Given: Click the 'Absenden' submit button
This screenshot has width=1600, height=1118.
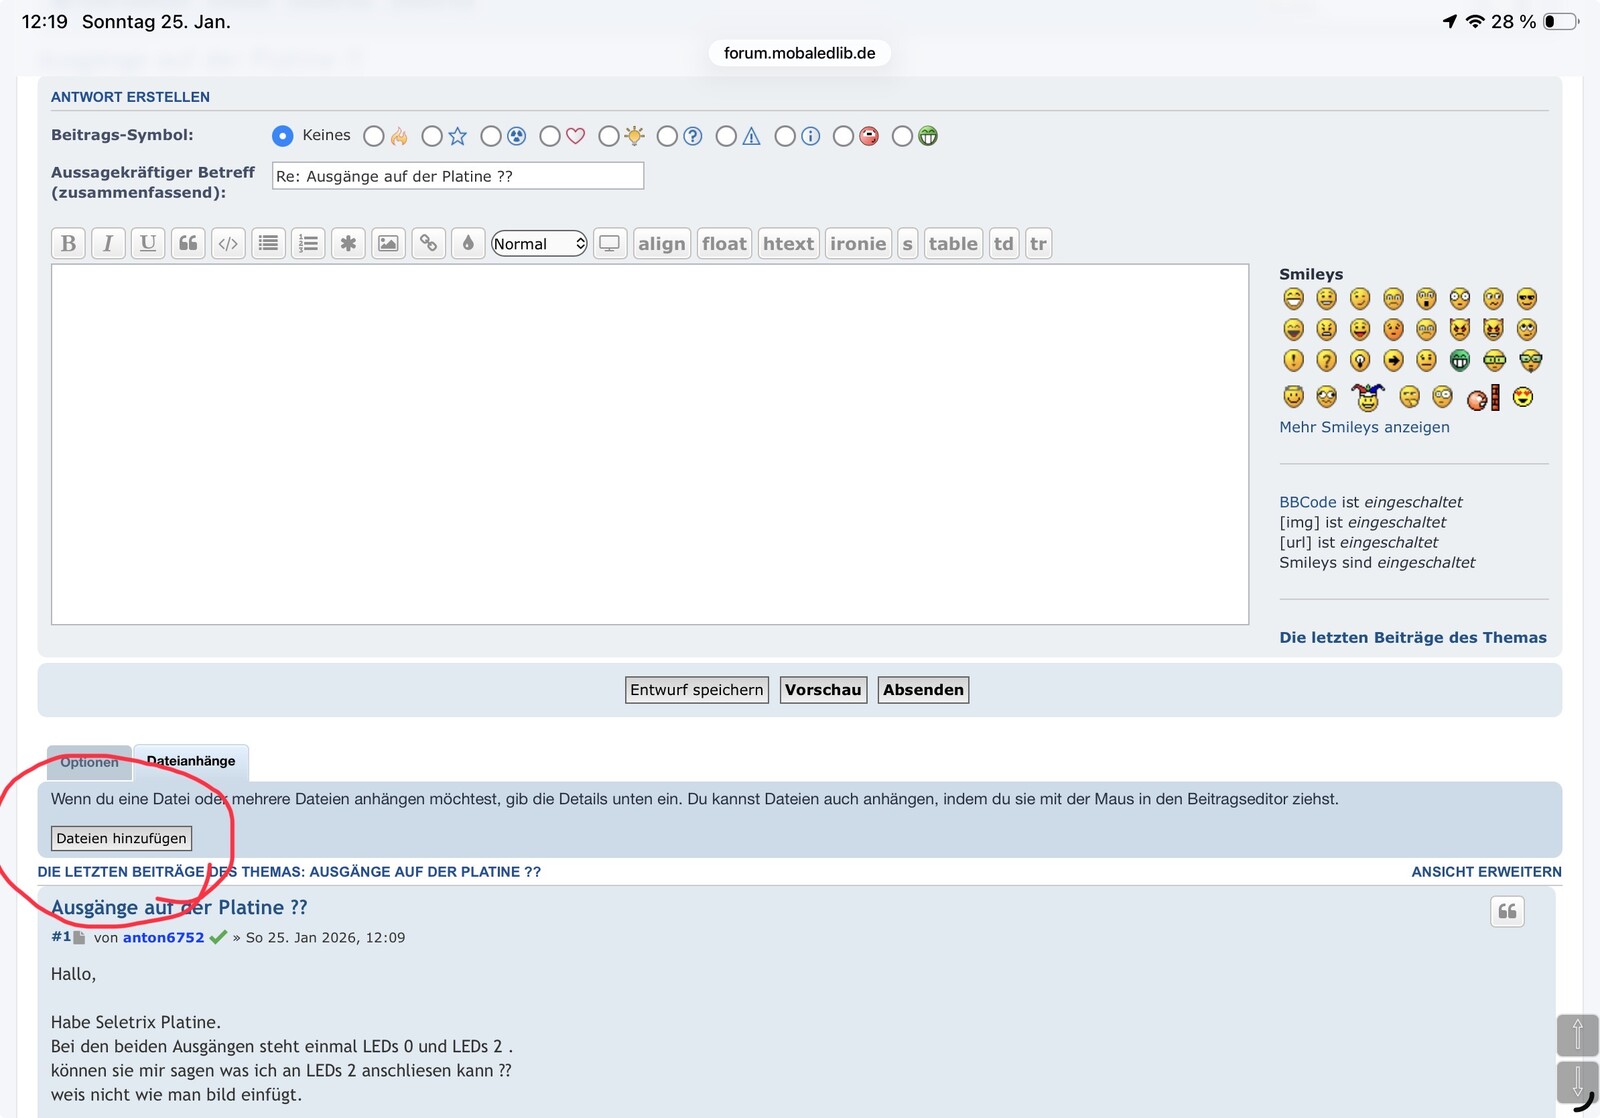Looking at the screenshot, I should click(x=923, y=690).
